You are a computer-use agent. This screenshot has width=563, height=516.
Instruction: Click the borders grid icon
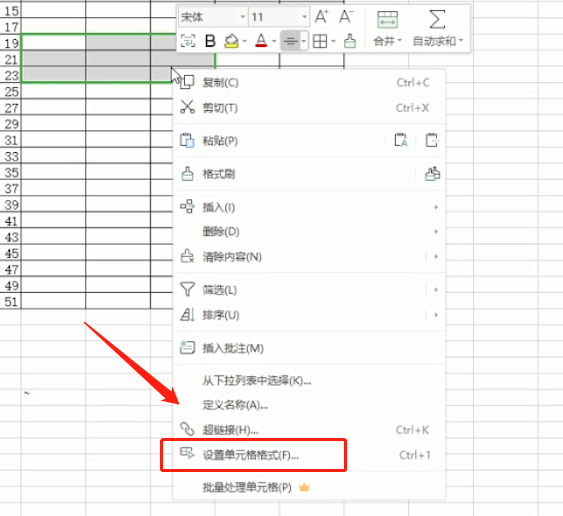tap(320, 41)
